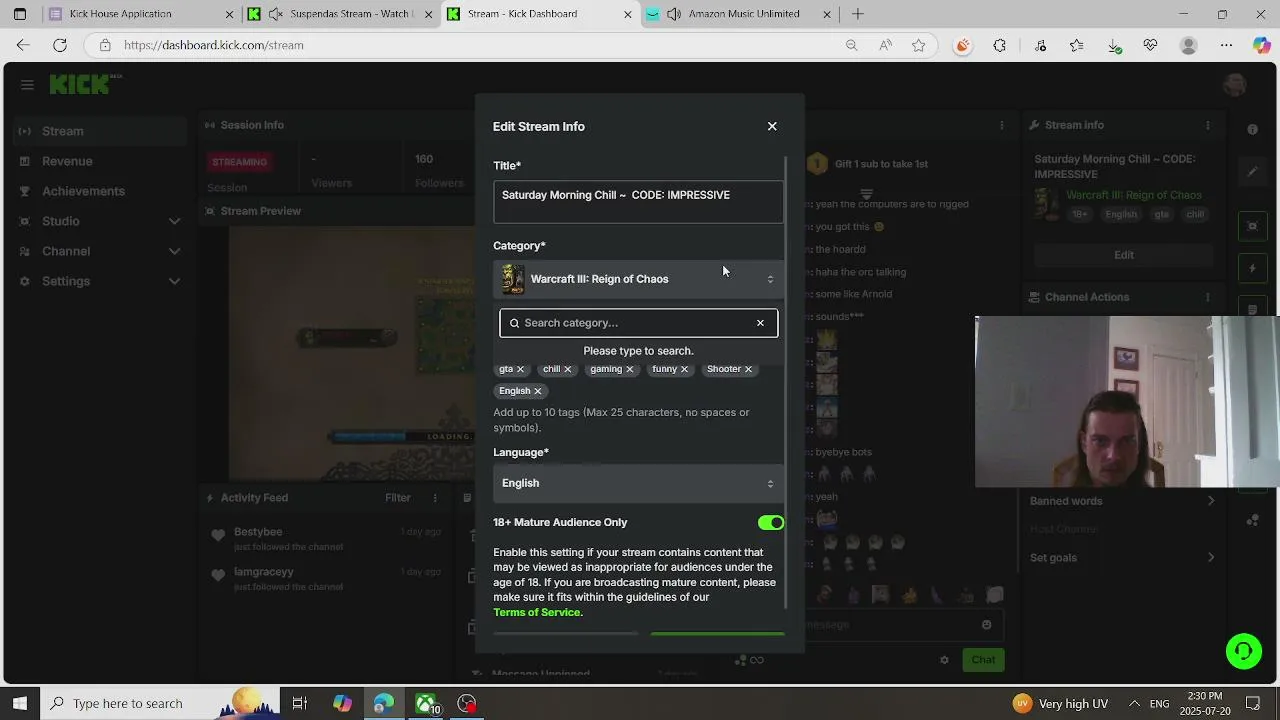Open the Language dropdown set to English
The width and height of the screenshot is (1280, 720).
pyautogui.click(x=638, y=483)
